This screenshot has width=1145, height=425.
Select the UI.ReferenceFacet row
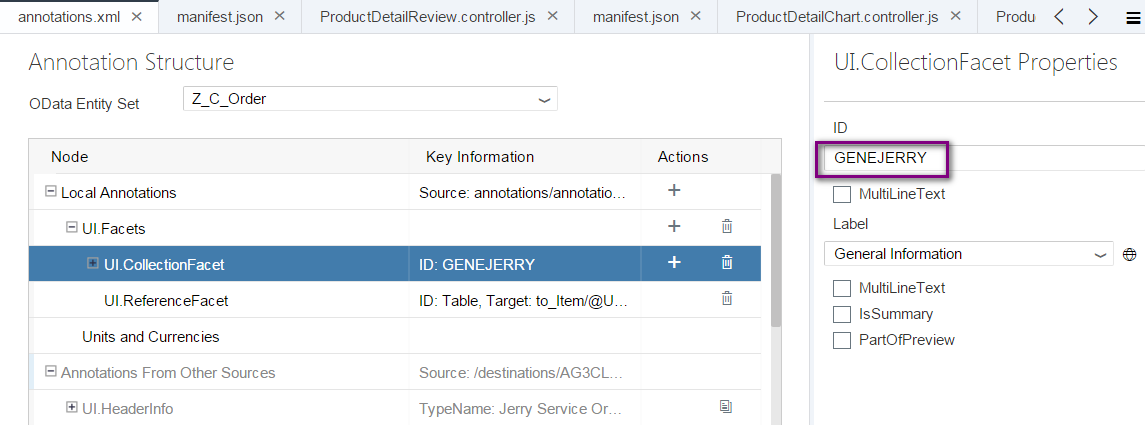pyautogui.click(x=394, y=299)
